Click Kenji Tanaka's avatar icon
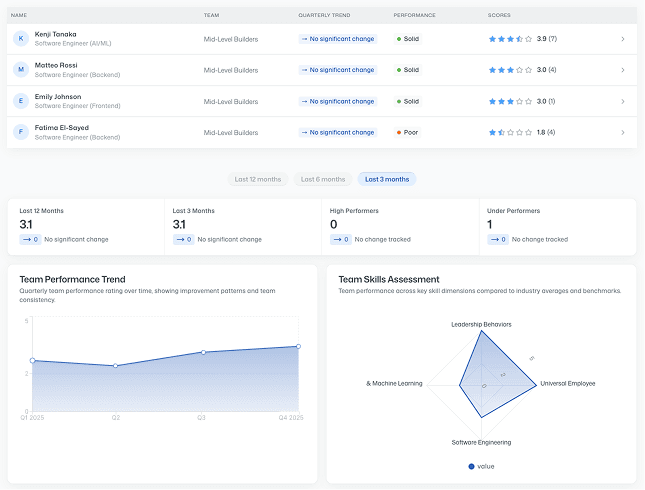The height and width of the screenshot is (490, 645). coord(21,39)
